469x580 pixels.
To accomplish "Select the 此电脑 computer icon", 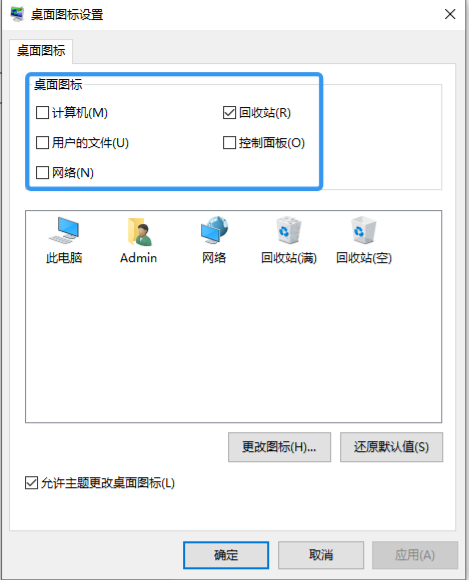I will 64,230.
